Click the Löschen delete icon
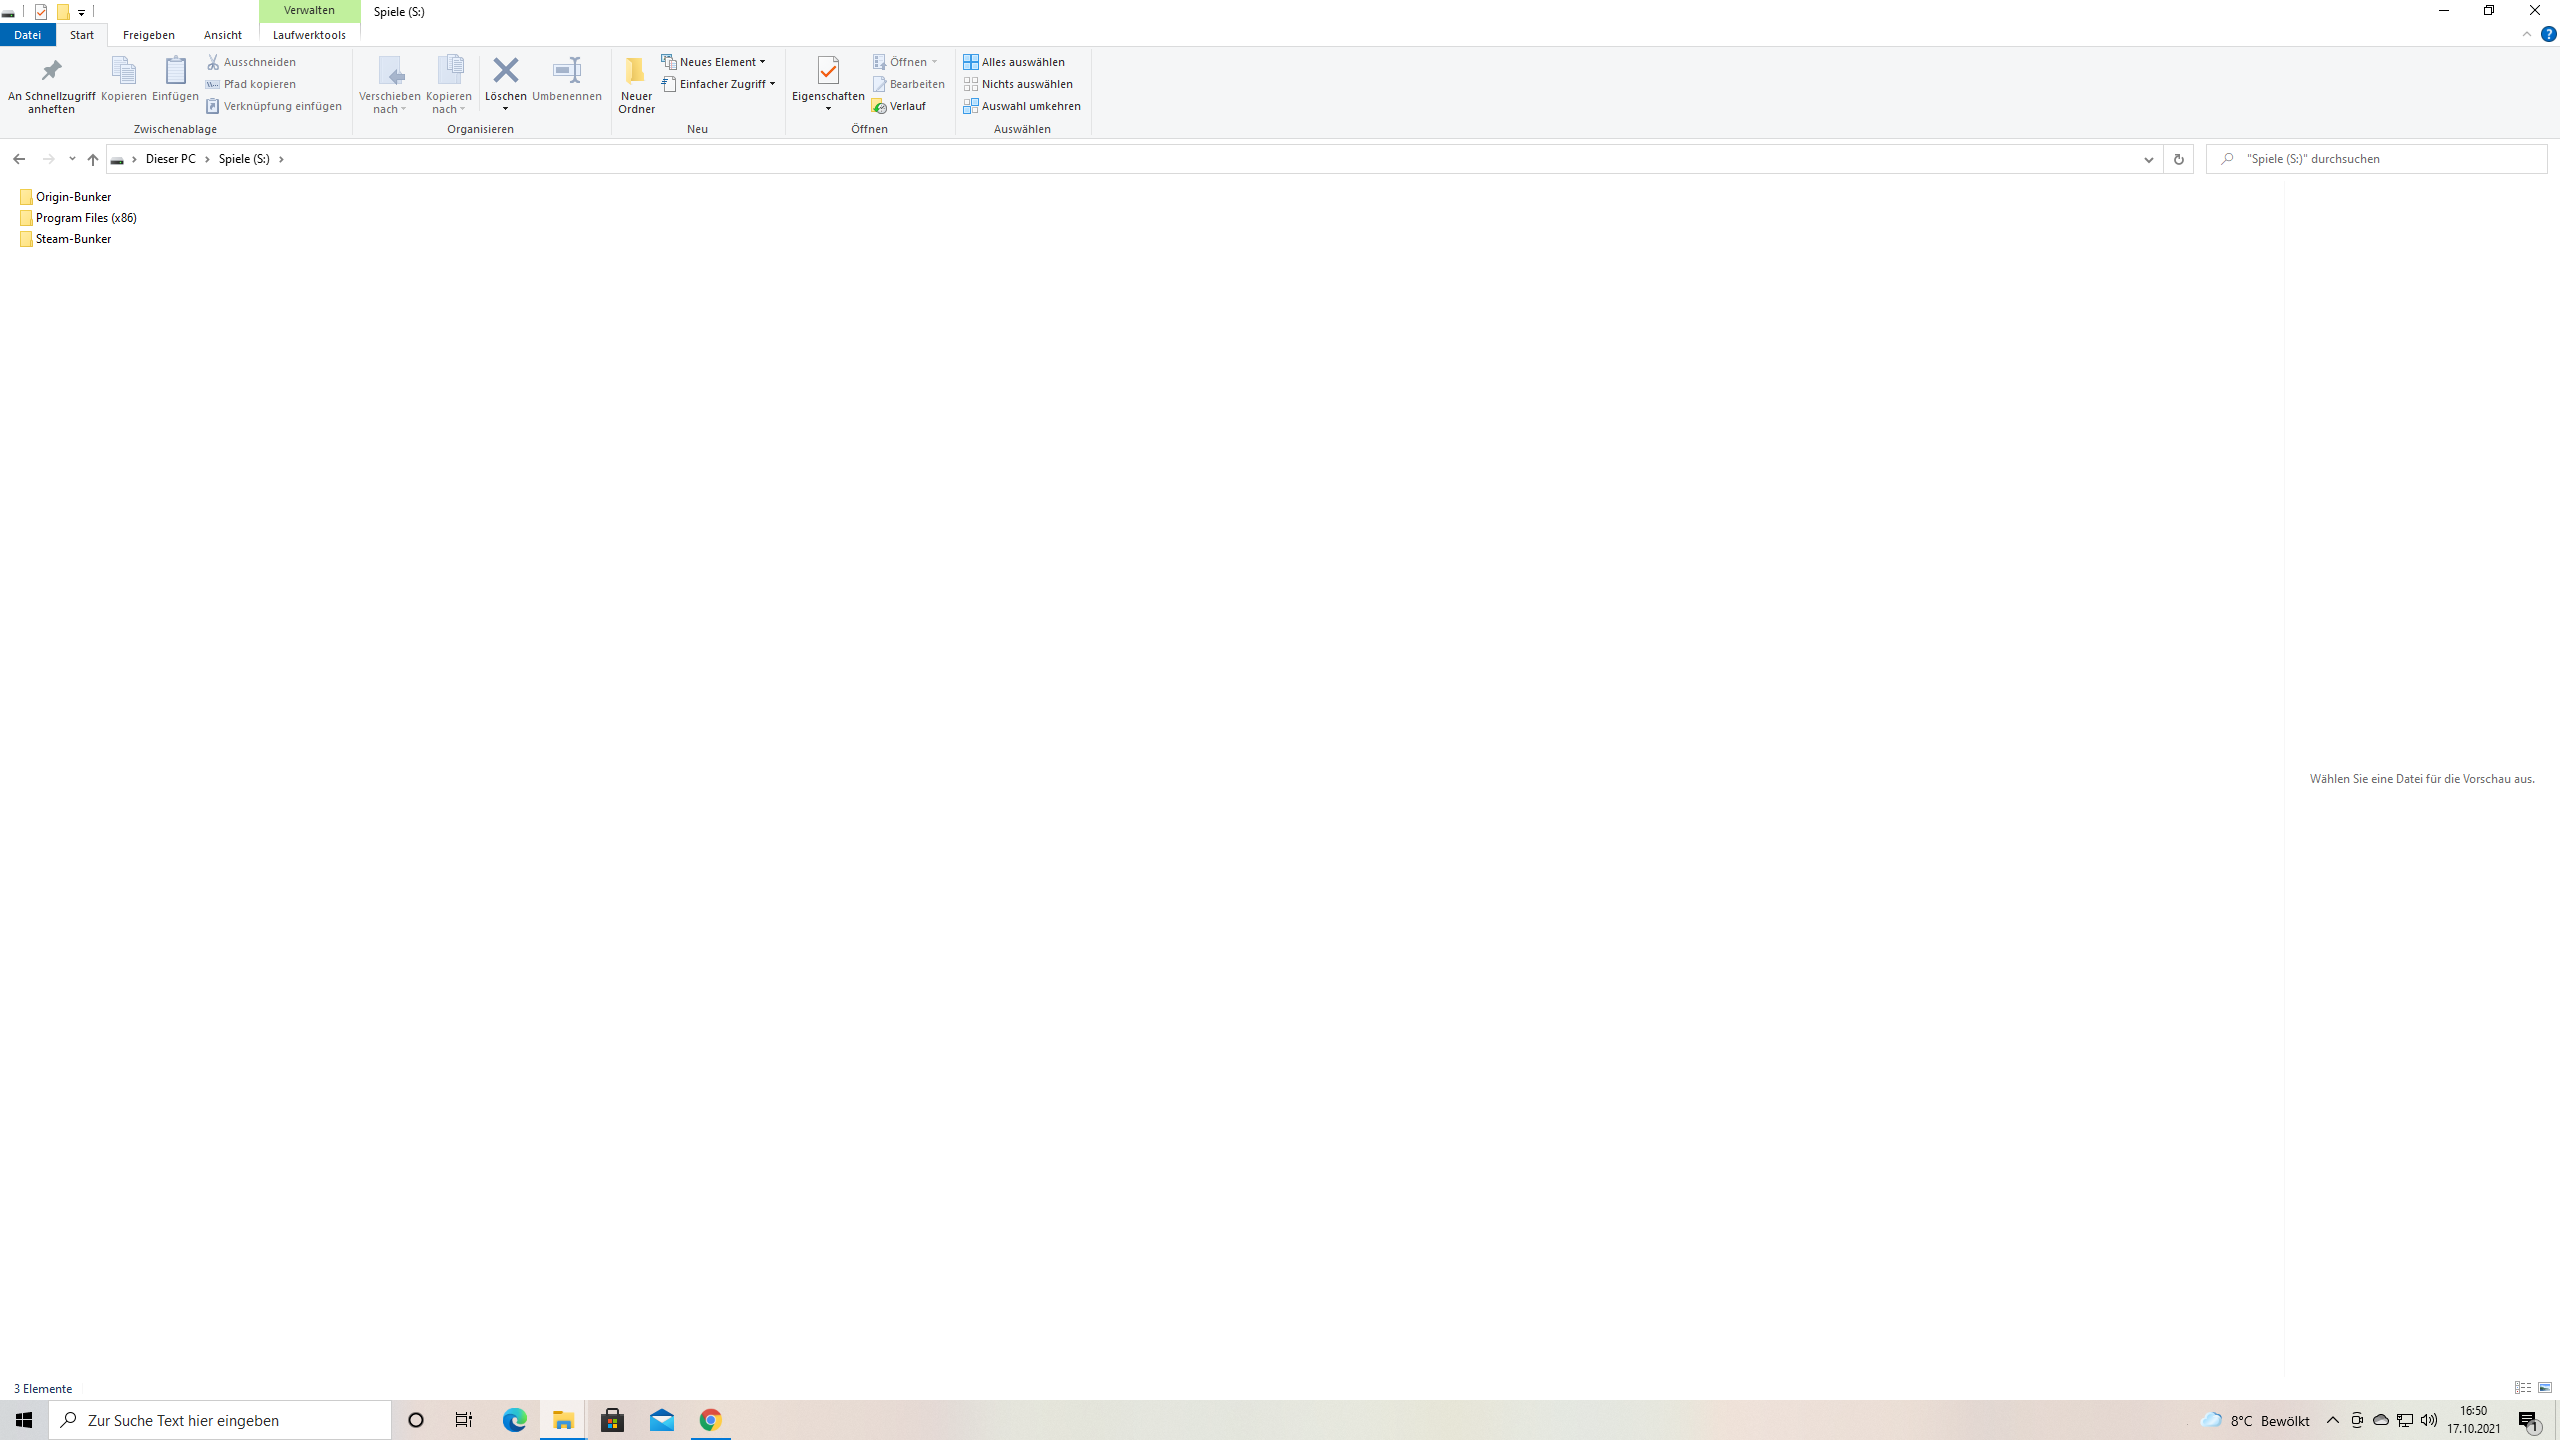 (505, 71)
